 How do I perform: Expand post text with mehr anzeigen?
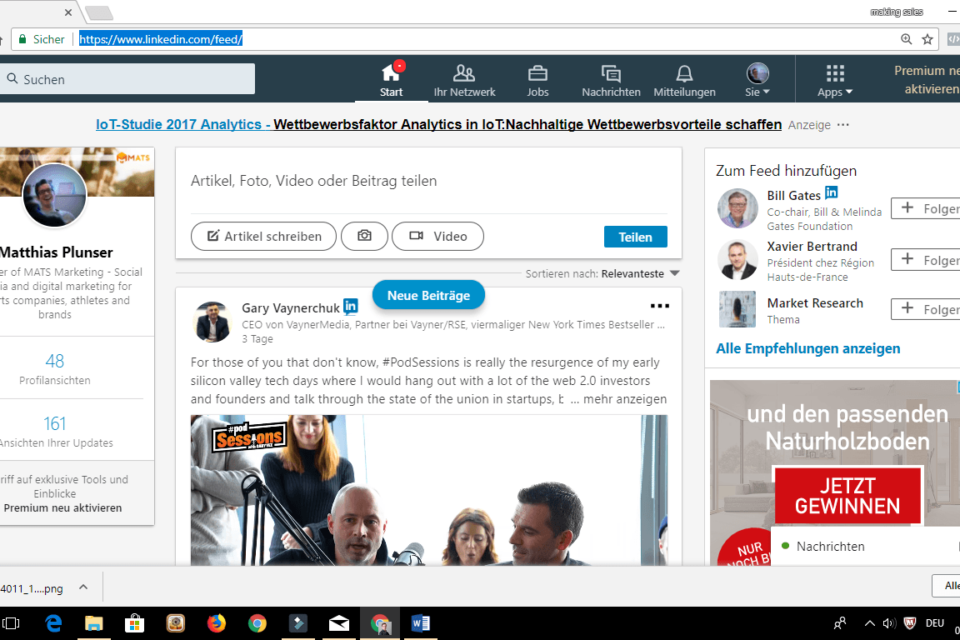coord(624,399)
